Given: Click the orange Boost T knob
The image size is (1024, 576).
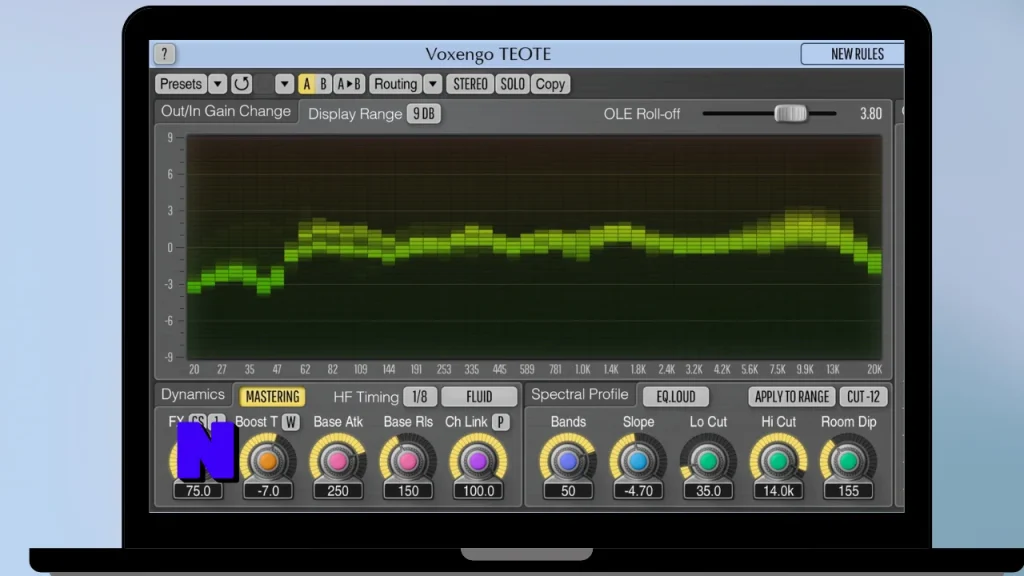Looking at the screenshot, I should pyautogui.click(x=268, y=461).
